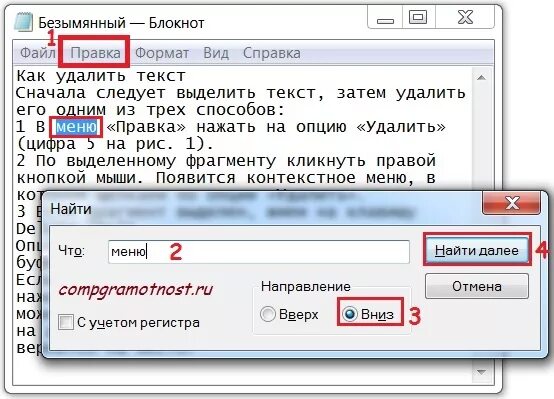Open the Файл menu

pos(37,53)
